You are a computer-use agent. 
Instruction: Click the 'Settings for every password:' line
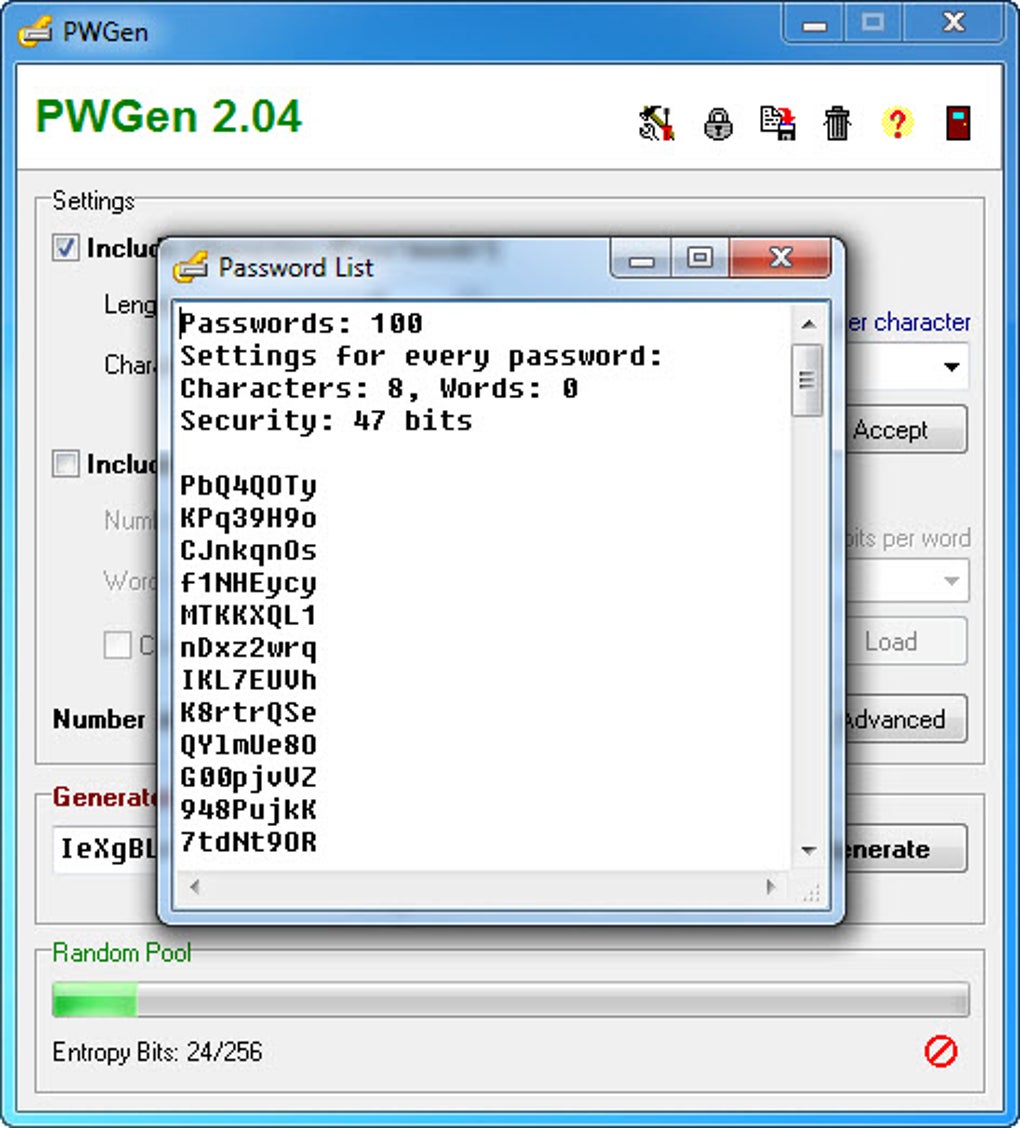coord(421,356)
